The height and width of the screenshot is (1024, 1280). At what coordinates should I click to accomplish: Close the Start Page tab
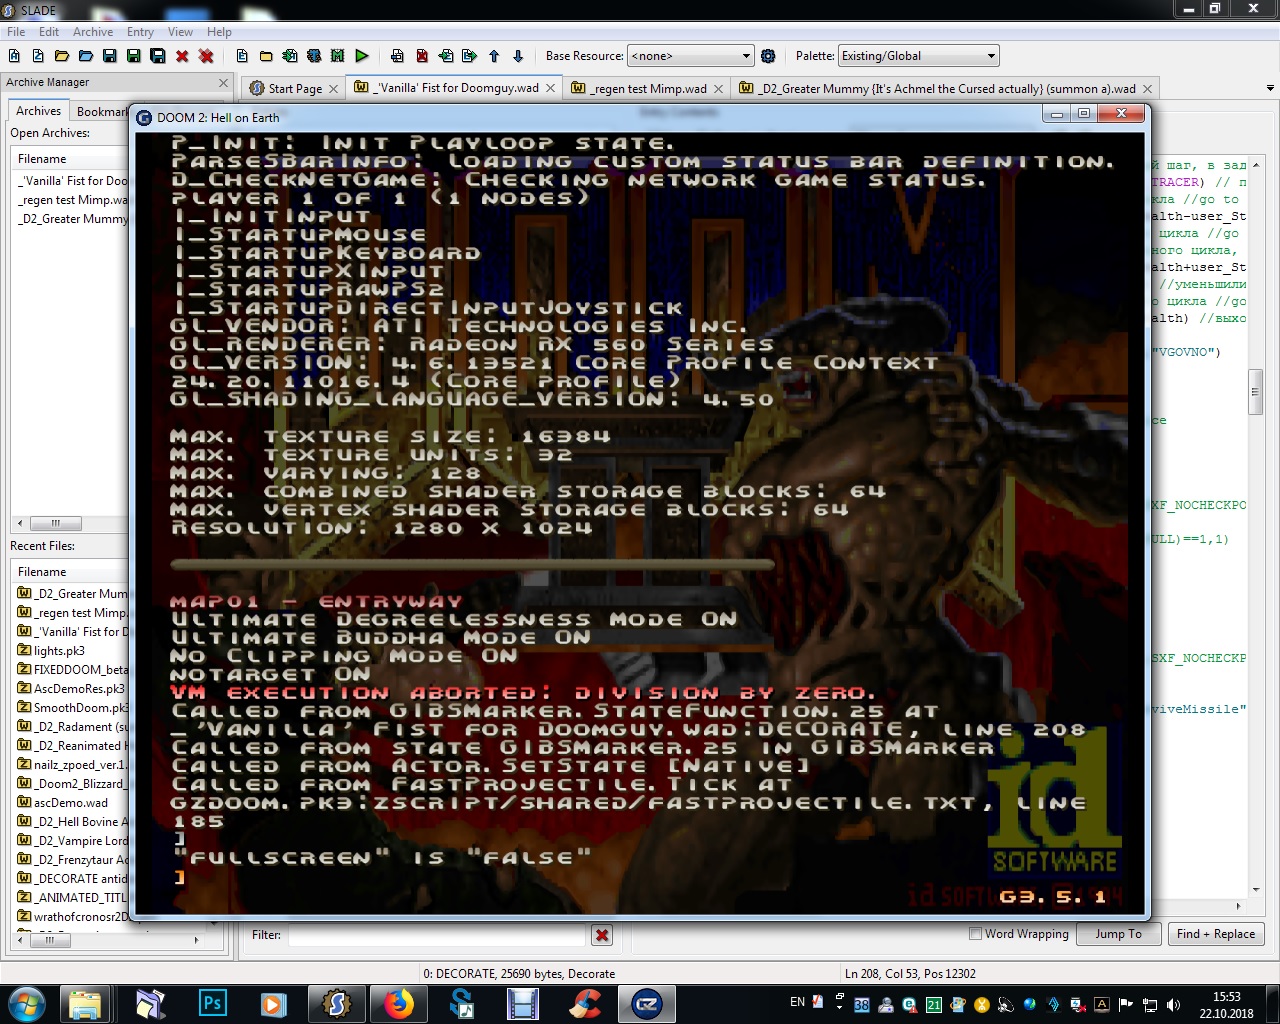333,88
